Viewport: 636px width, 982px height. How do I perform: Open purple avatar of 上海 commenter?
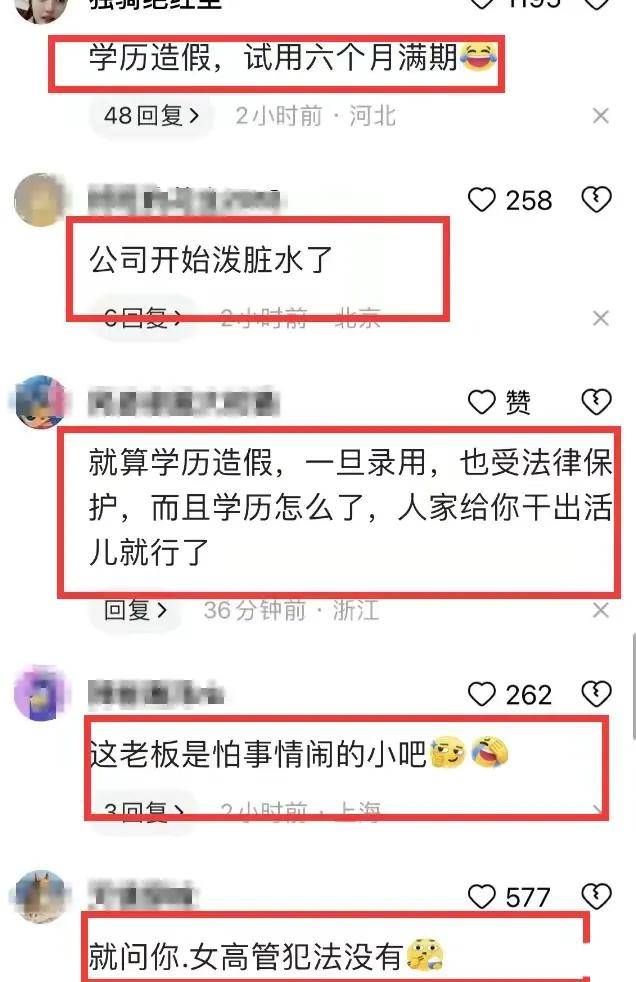[x=40, y=694]
